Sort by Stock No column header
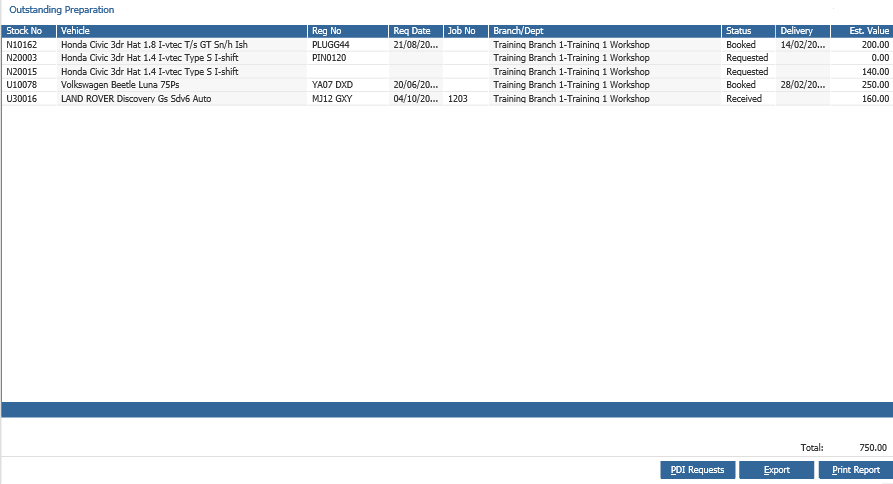This screenshot has width=893, height=484. 28,31
